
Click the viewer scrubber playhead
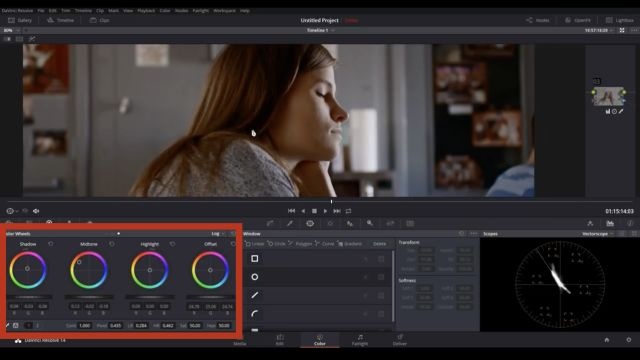coord(331,201)
